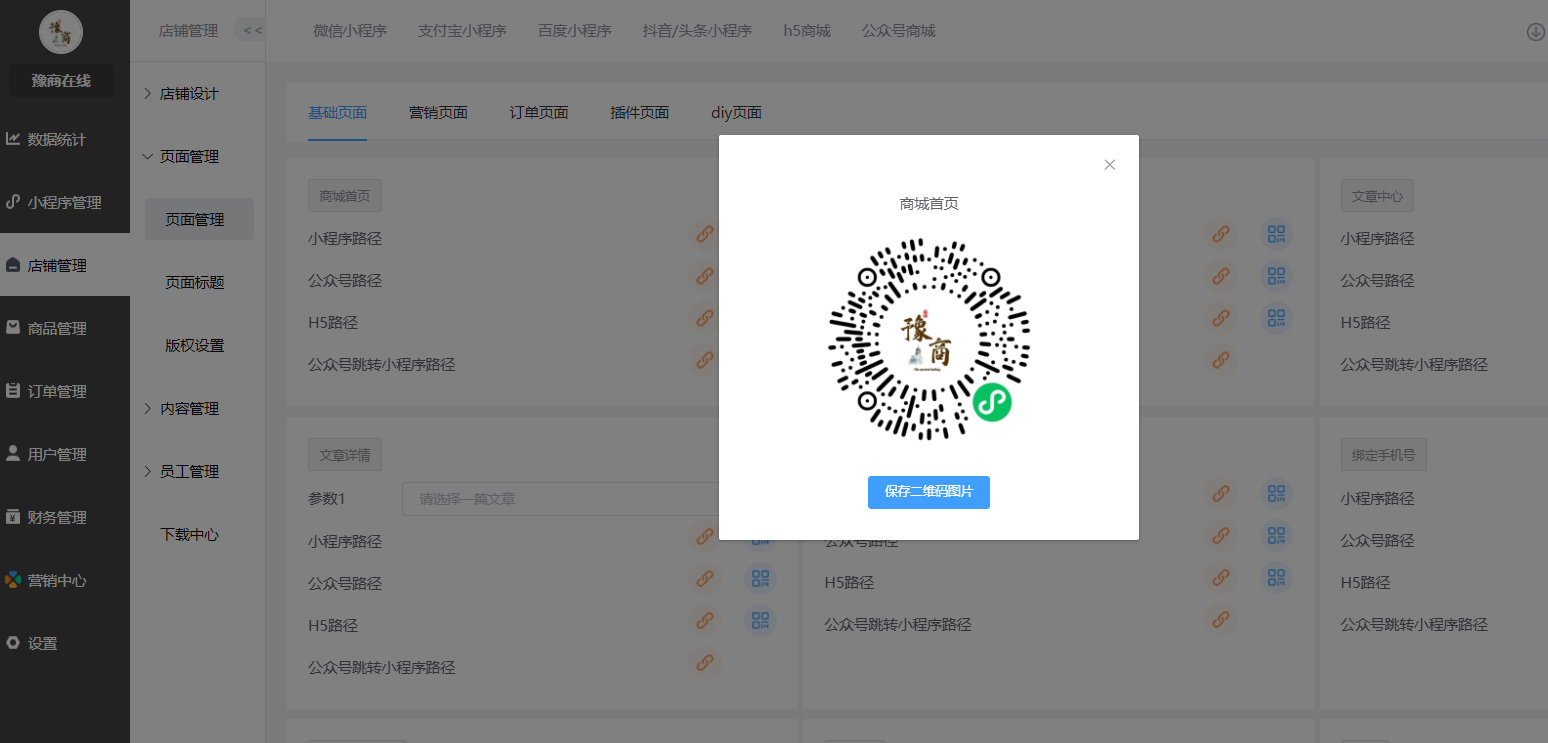Click 公众号跳转小程序路径 text in the 绑定手机号 card
This screenshot has height=743, width=1548.
click(x=1414, y=625)
